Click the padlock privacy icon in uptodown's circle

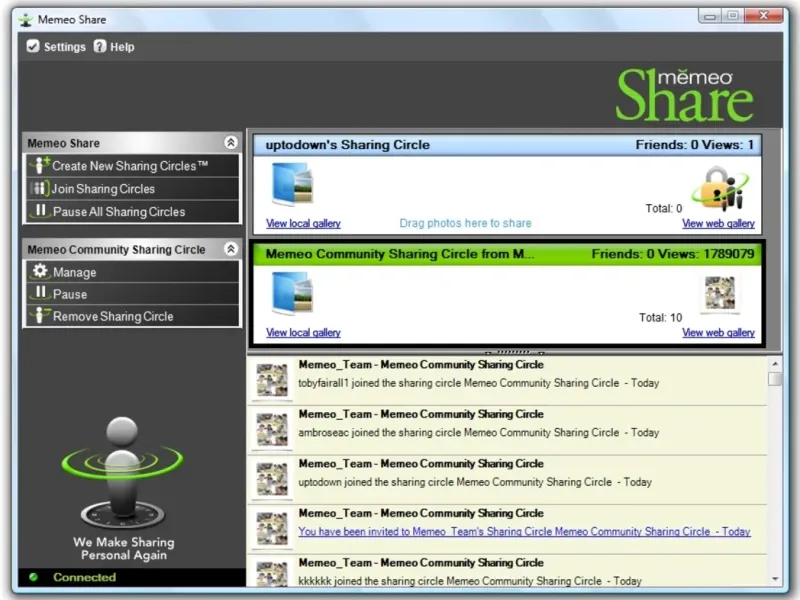(720, 188)
